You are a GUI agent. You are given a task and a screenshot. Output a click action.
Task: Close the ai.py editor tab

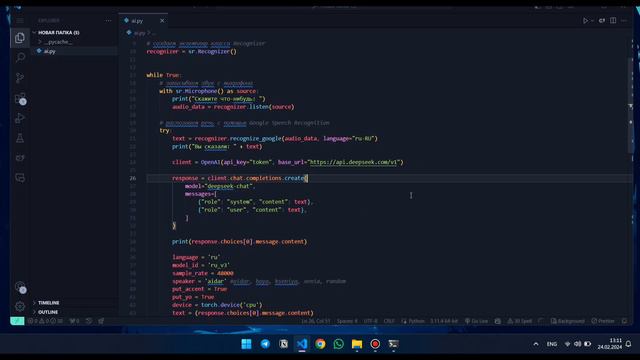162,20
